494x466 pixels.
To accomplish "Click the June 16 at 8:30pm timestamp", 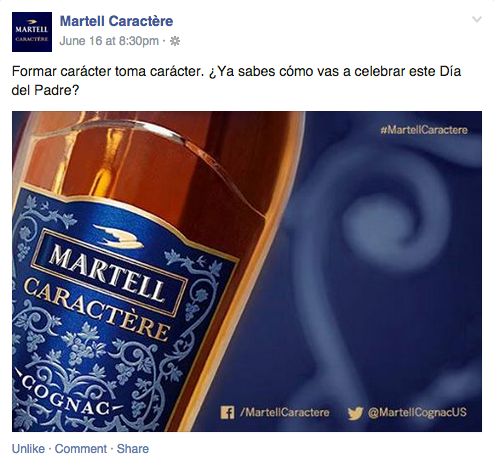I will [109, 41].
